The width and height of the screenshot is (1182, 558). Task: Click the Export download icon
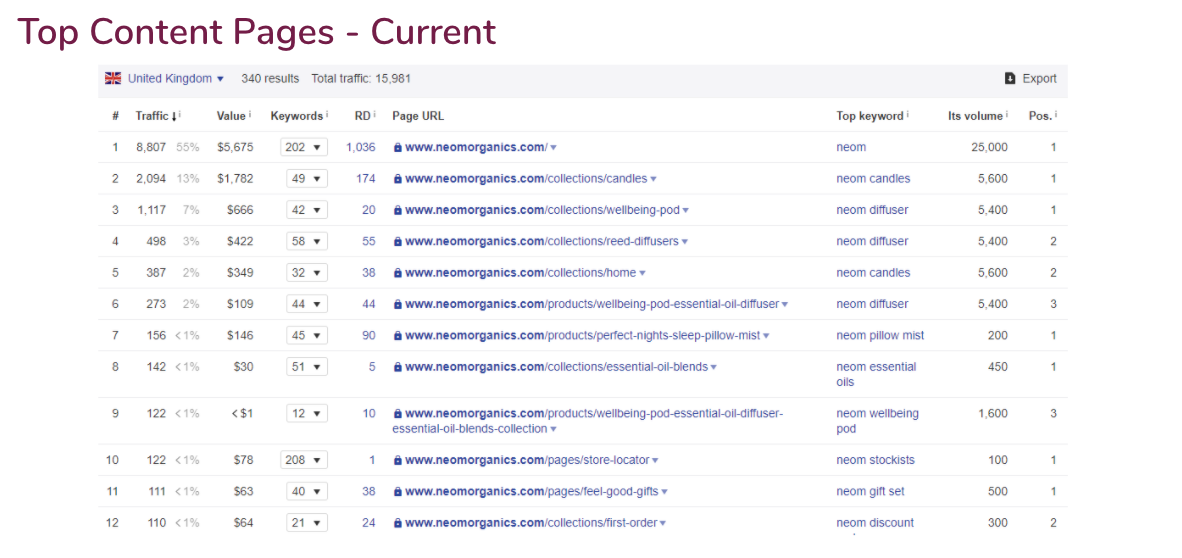(x=1010, y=78)
